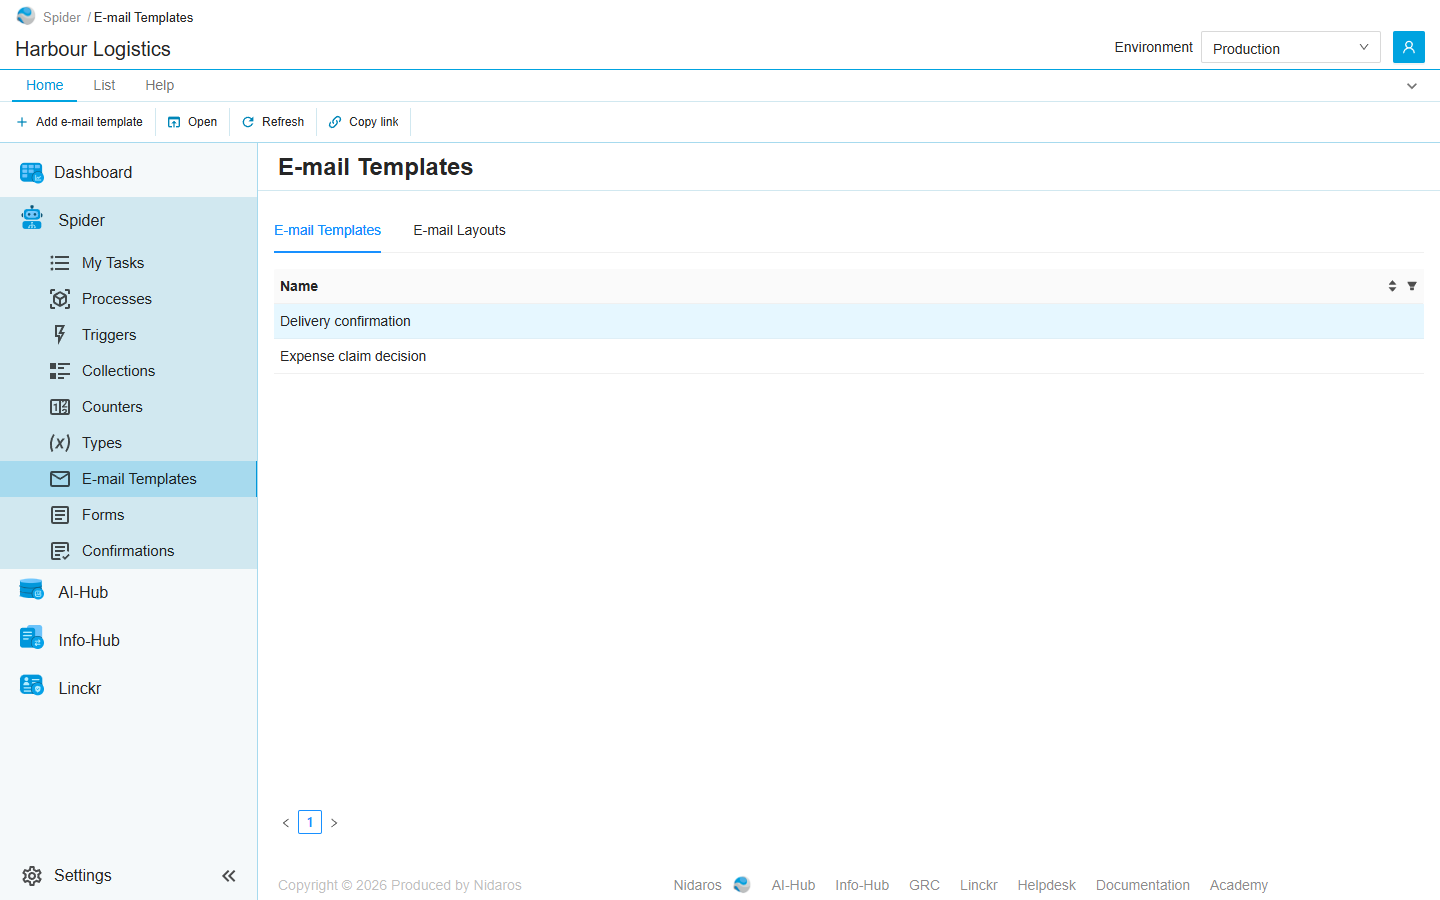Open the Nidaros footer link
The image size is (1440, 900).
coord(697,885)
